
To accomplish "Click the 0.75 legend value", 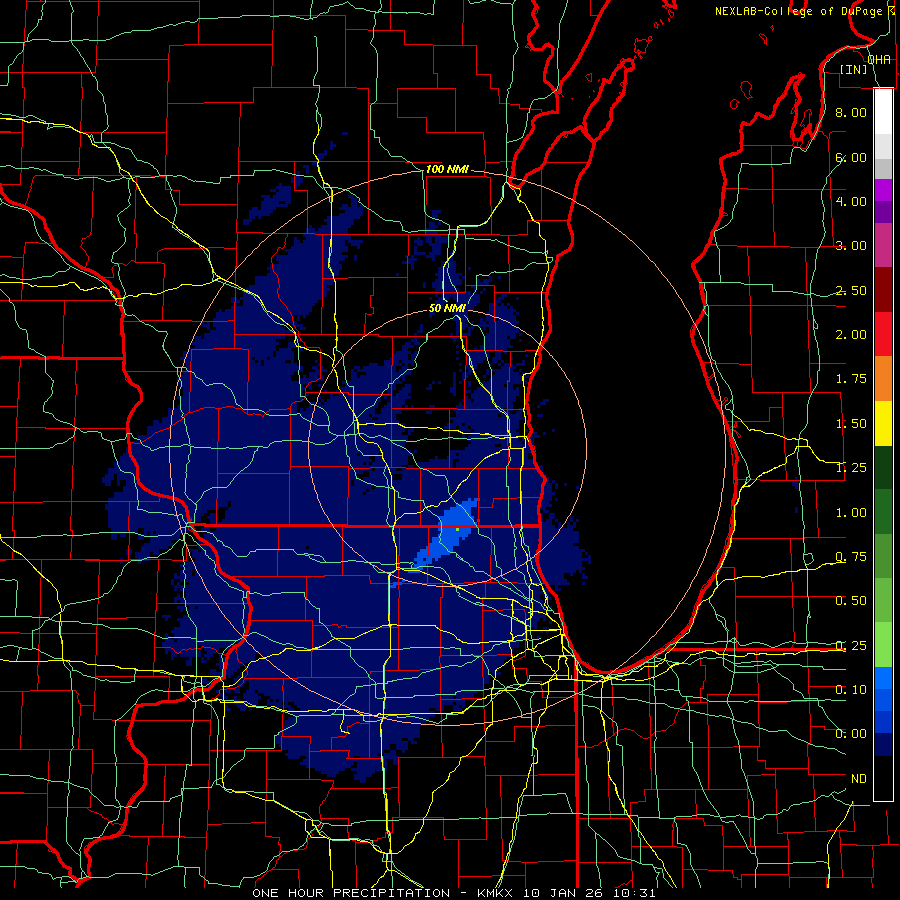I will point(851,557).
